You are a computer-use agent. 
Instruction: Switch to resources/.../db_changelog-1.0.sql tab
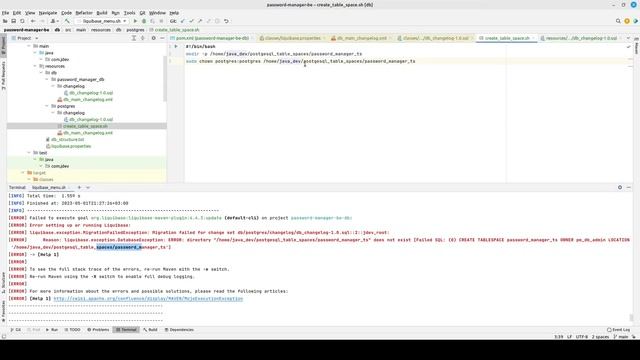point(581,38)
